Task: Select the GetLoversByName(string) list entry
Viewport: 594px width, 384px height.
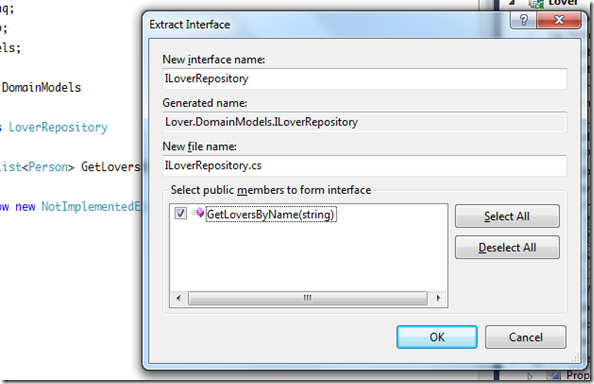Action: [271, 214]
